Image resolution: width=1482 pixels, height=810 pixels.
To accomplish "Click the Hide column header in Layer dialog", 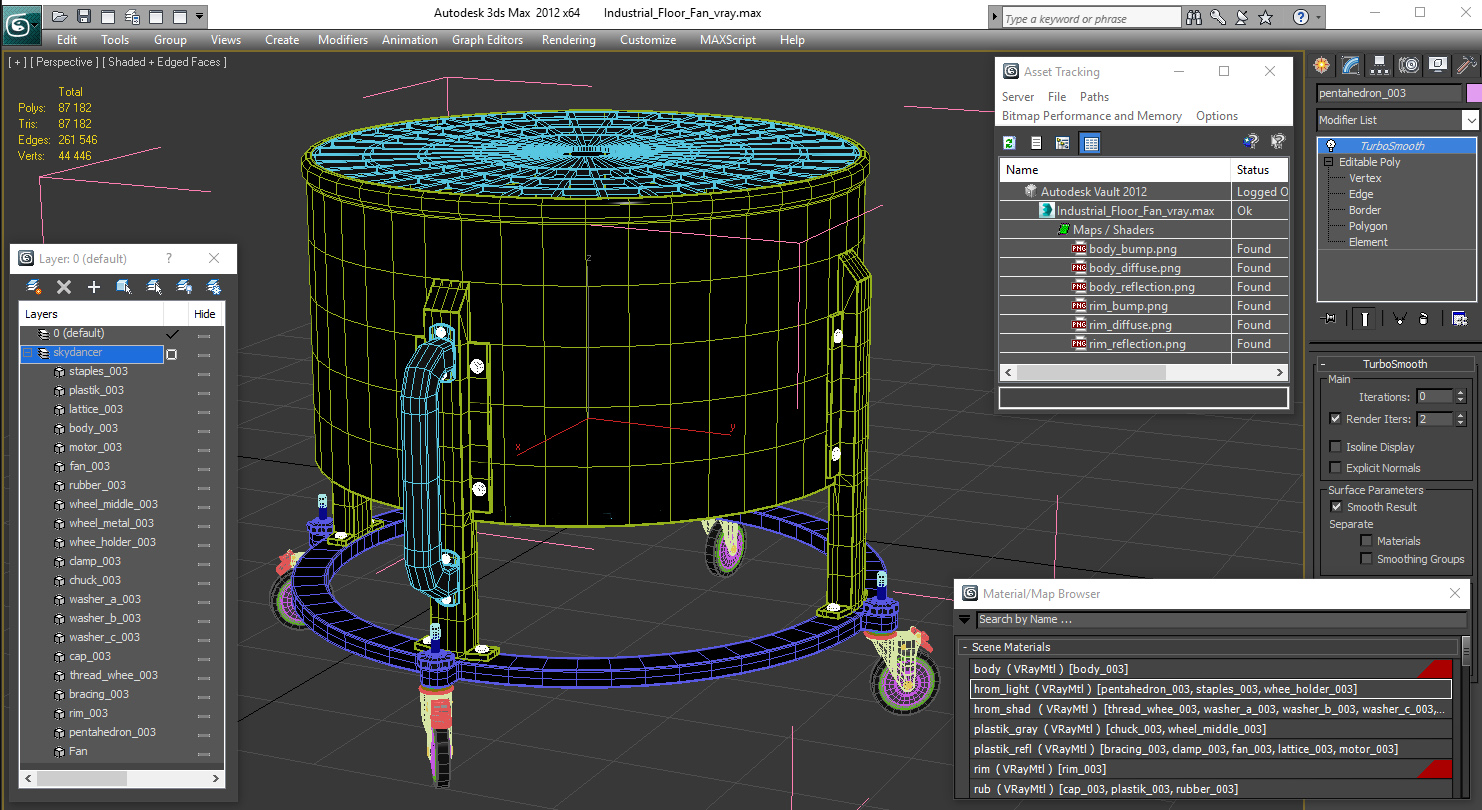I will point(204,314).
